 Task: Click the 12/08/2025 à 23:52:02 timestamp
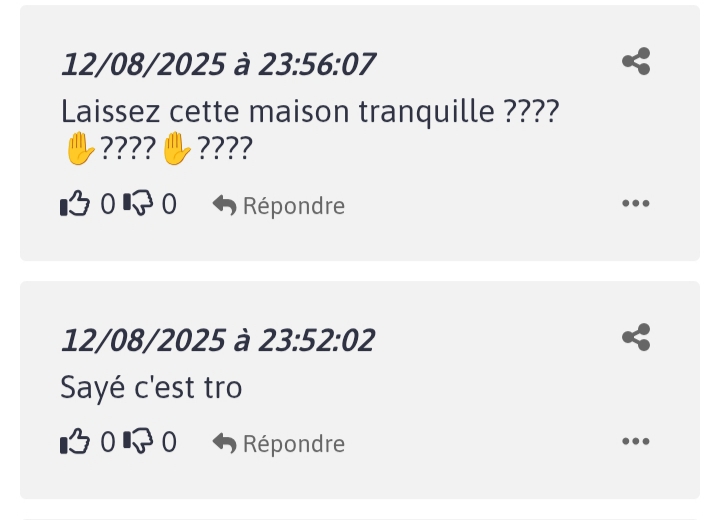click(x=218, y=340)
